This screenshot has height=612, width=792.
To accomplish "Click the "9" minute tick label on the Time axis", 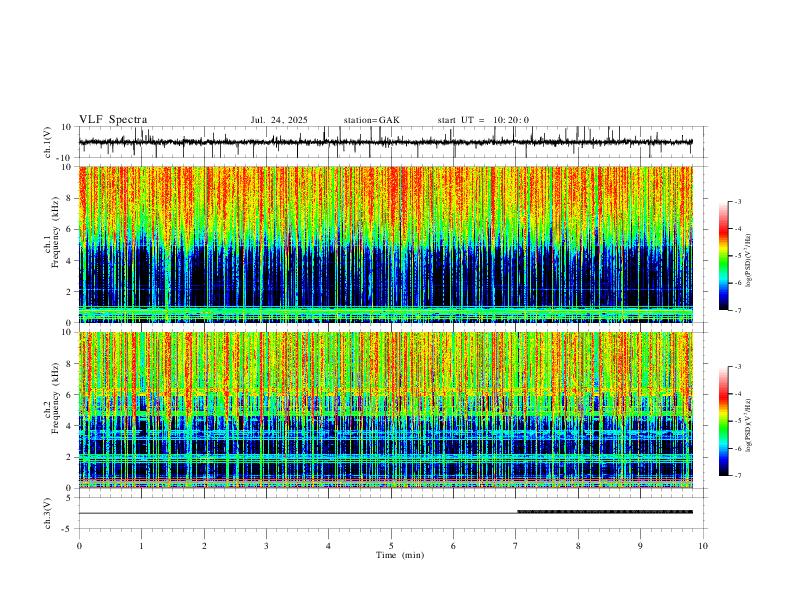I will click(x=640, y=546).
